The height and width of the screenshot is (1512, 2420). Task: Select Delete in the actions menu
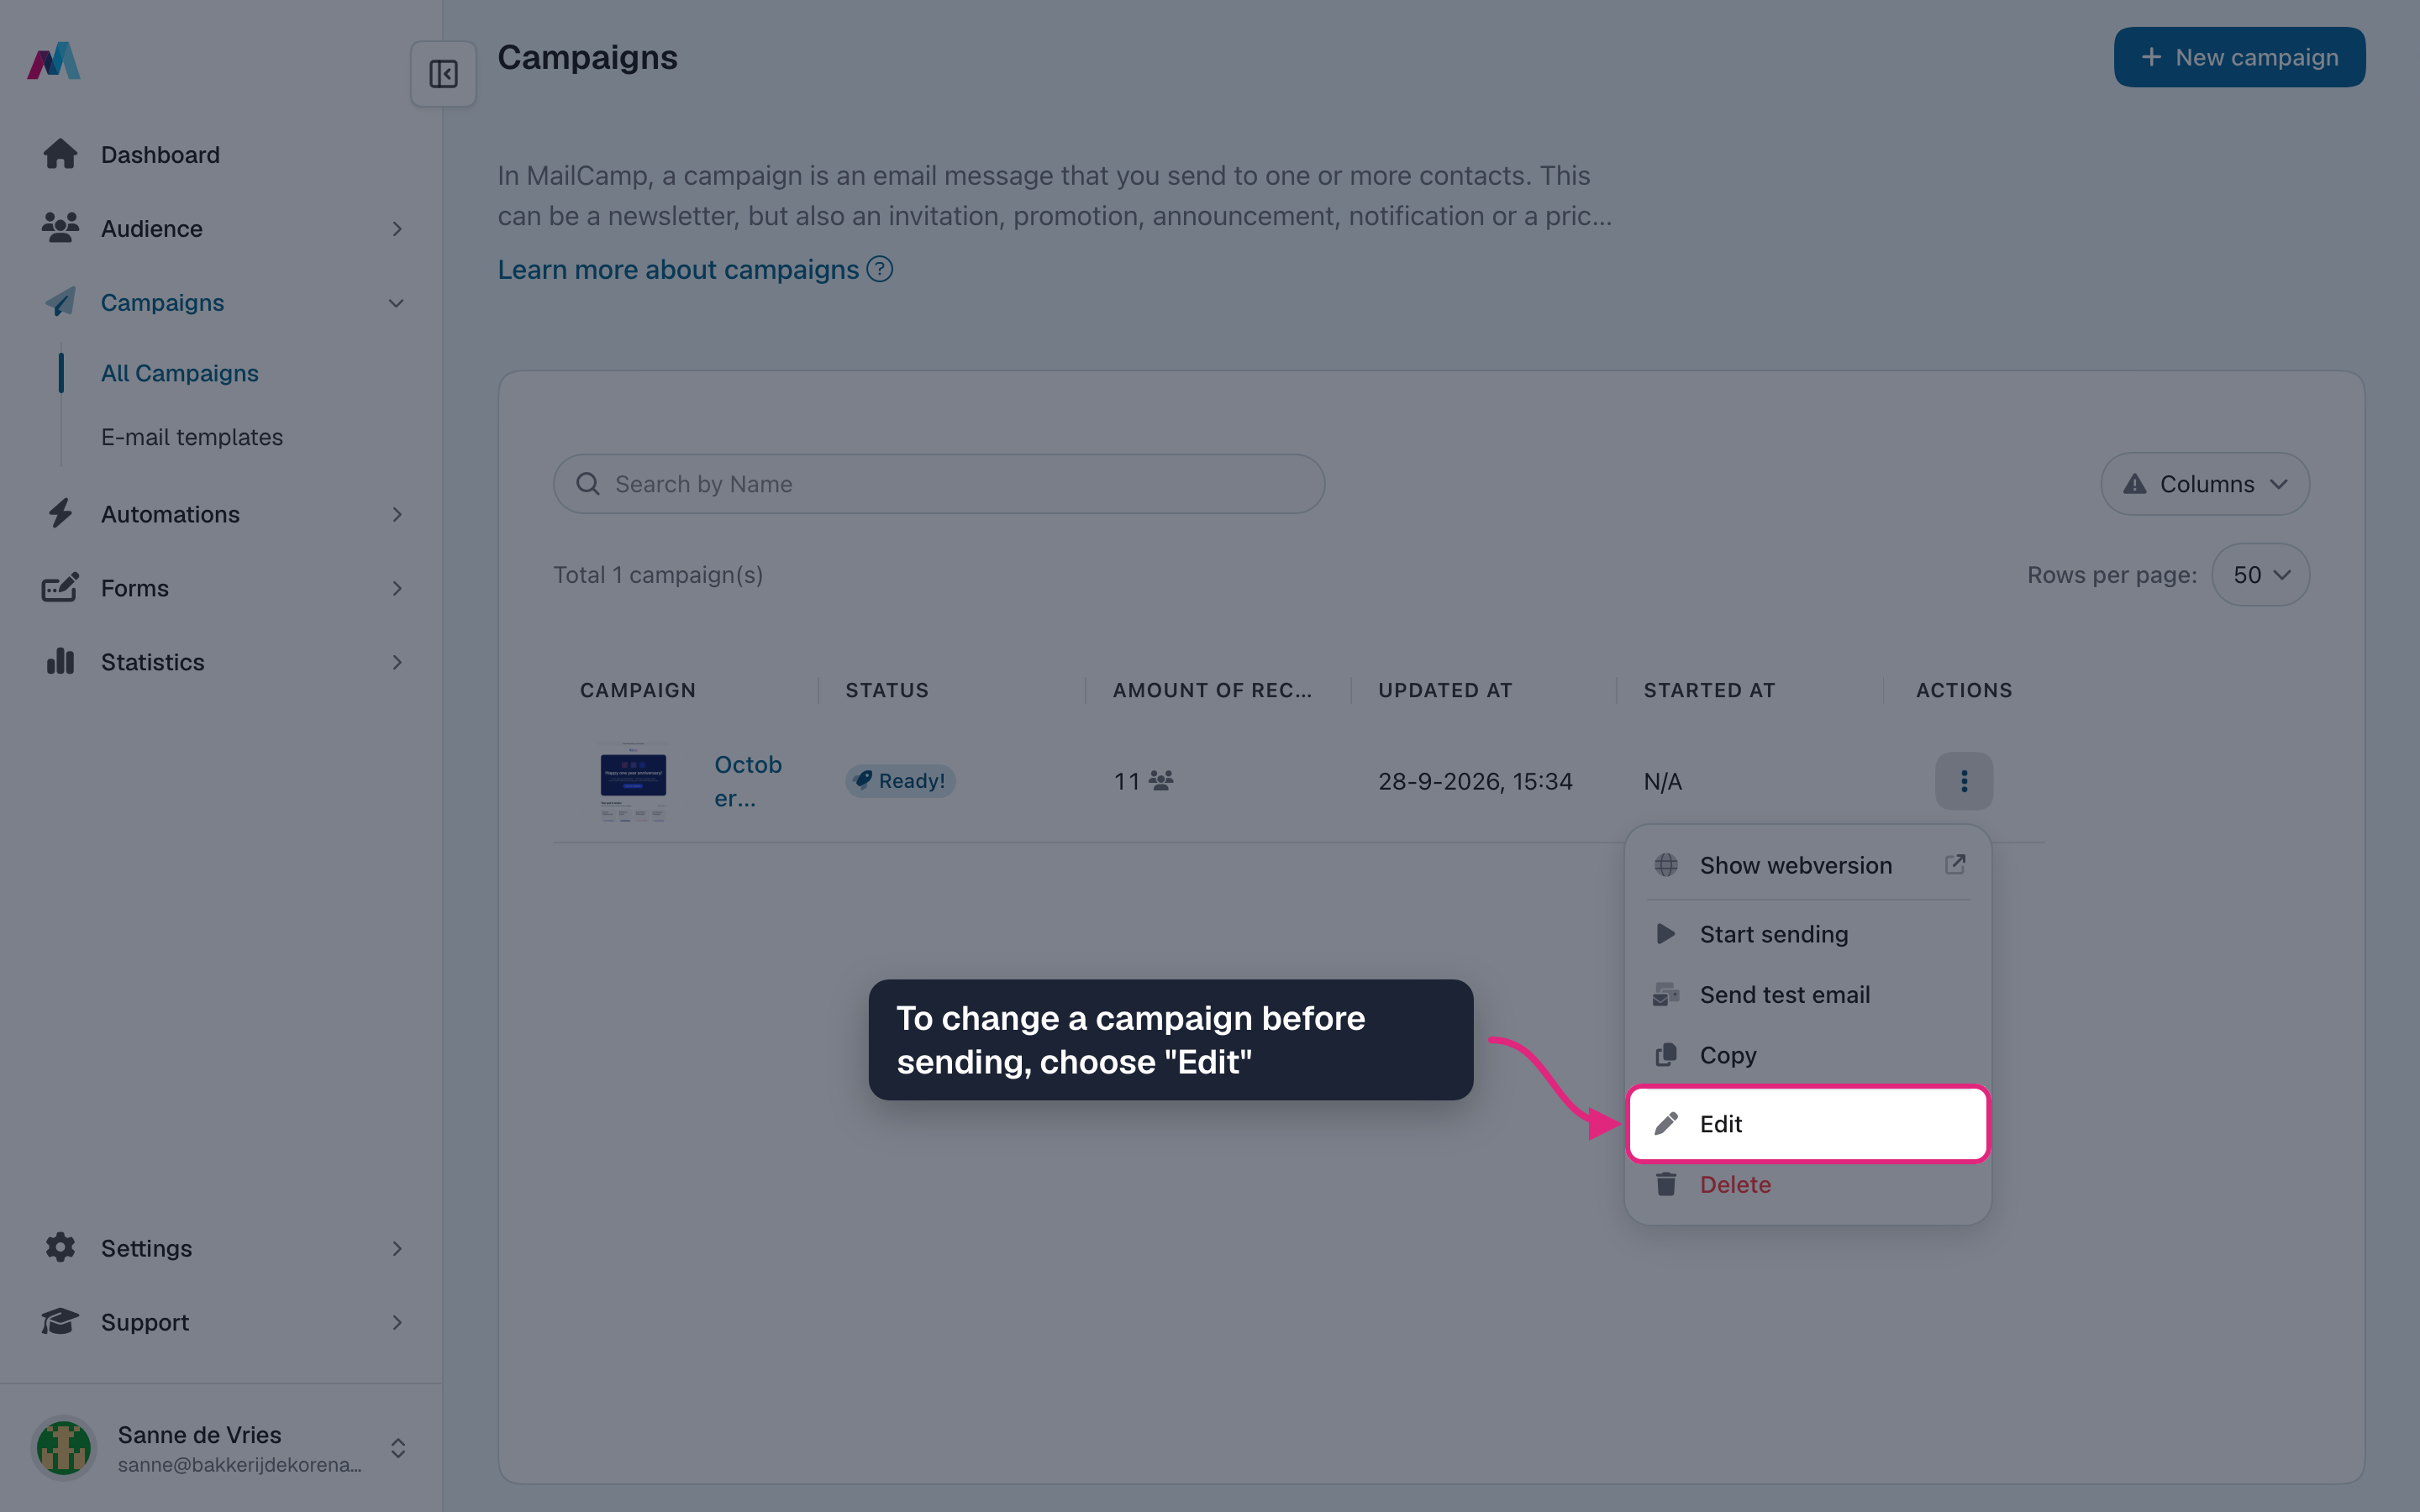(x=1808, y=1184)
